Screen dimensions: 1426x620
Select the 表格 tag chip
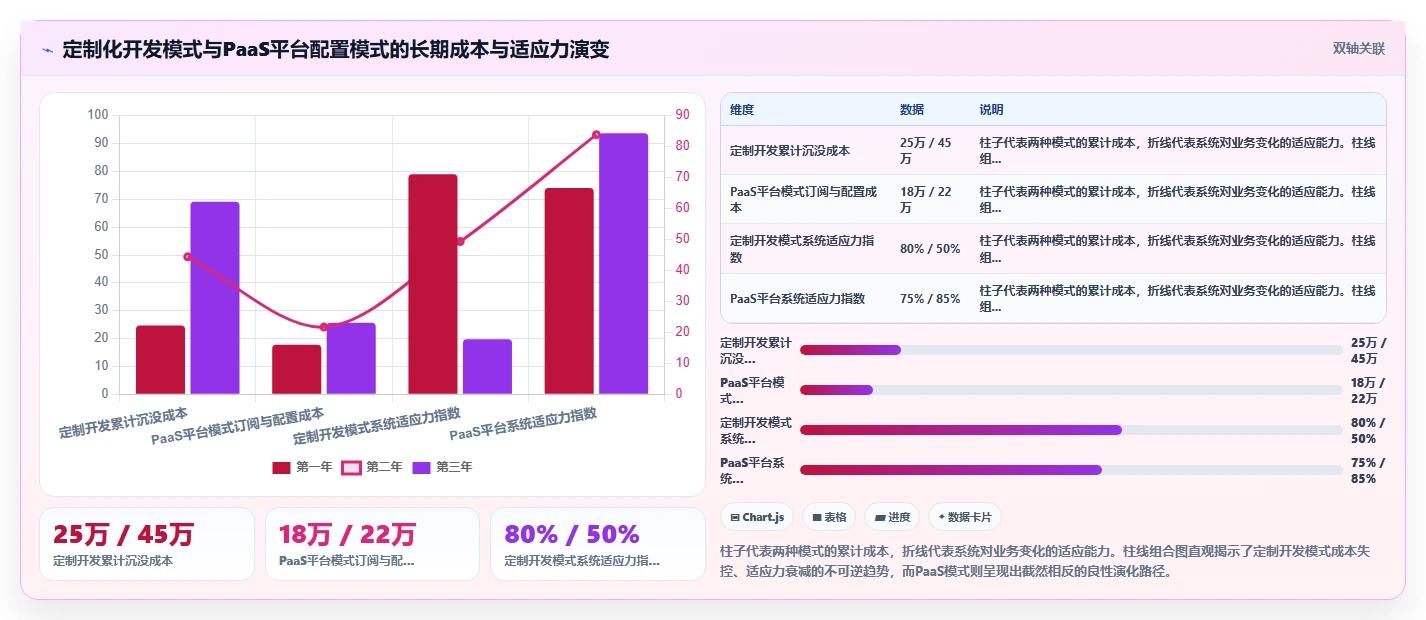(829, 517)
